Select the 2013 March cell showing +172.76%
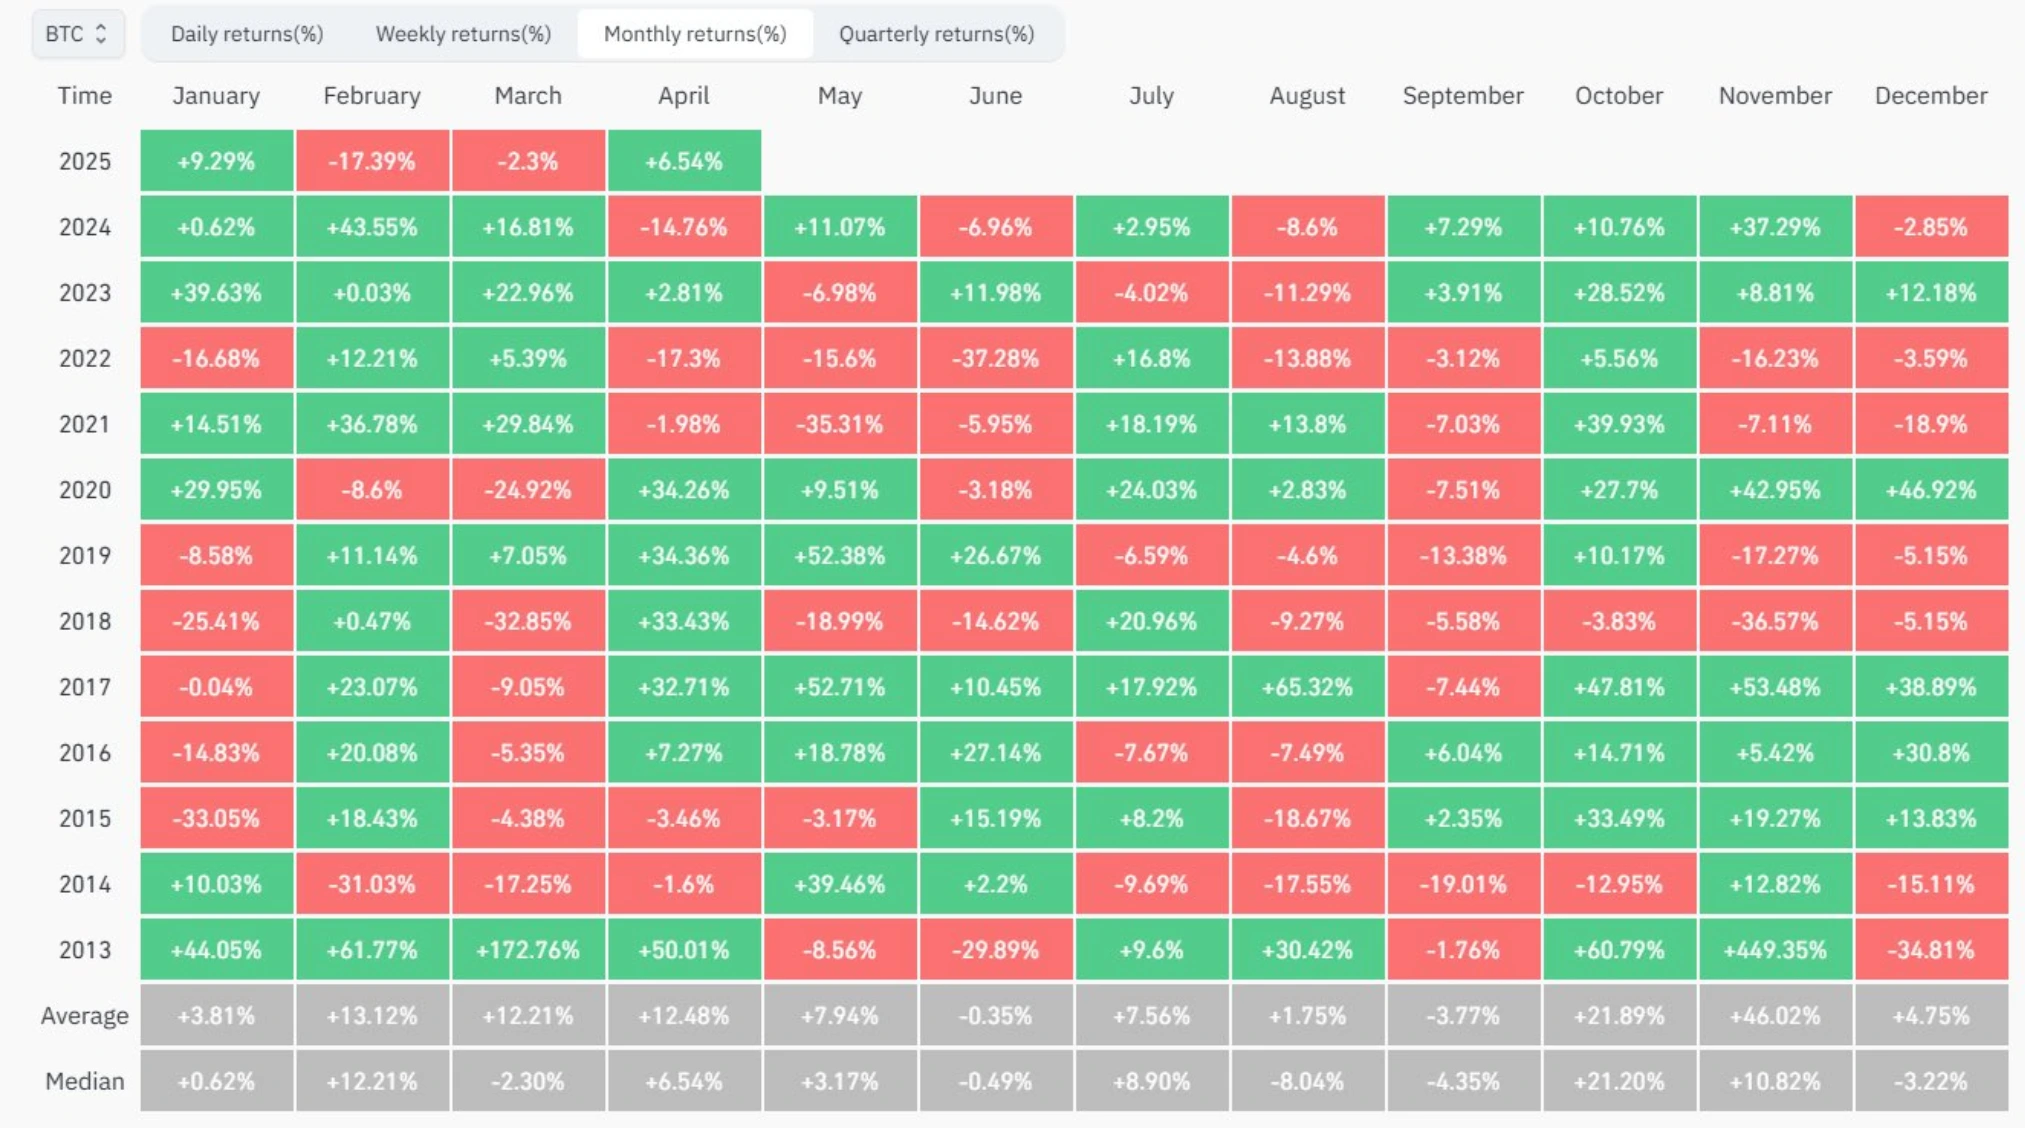This screenshot has width=2025, height=1128. [528, 950]
